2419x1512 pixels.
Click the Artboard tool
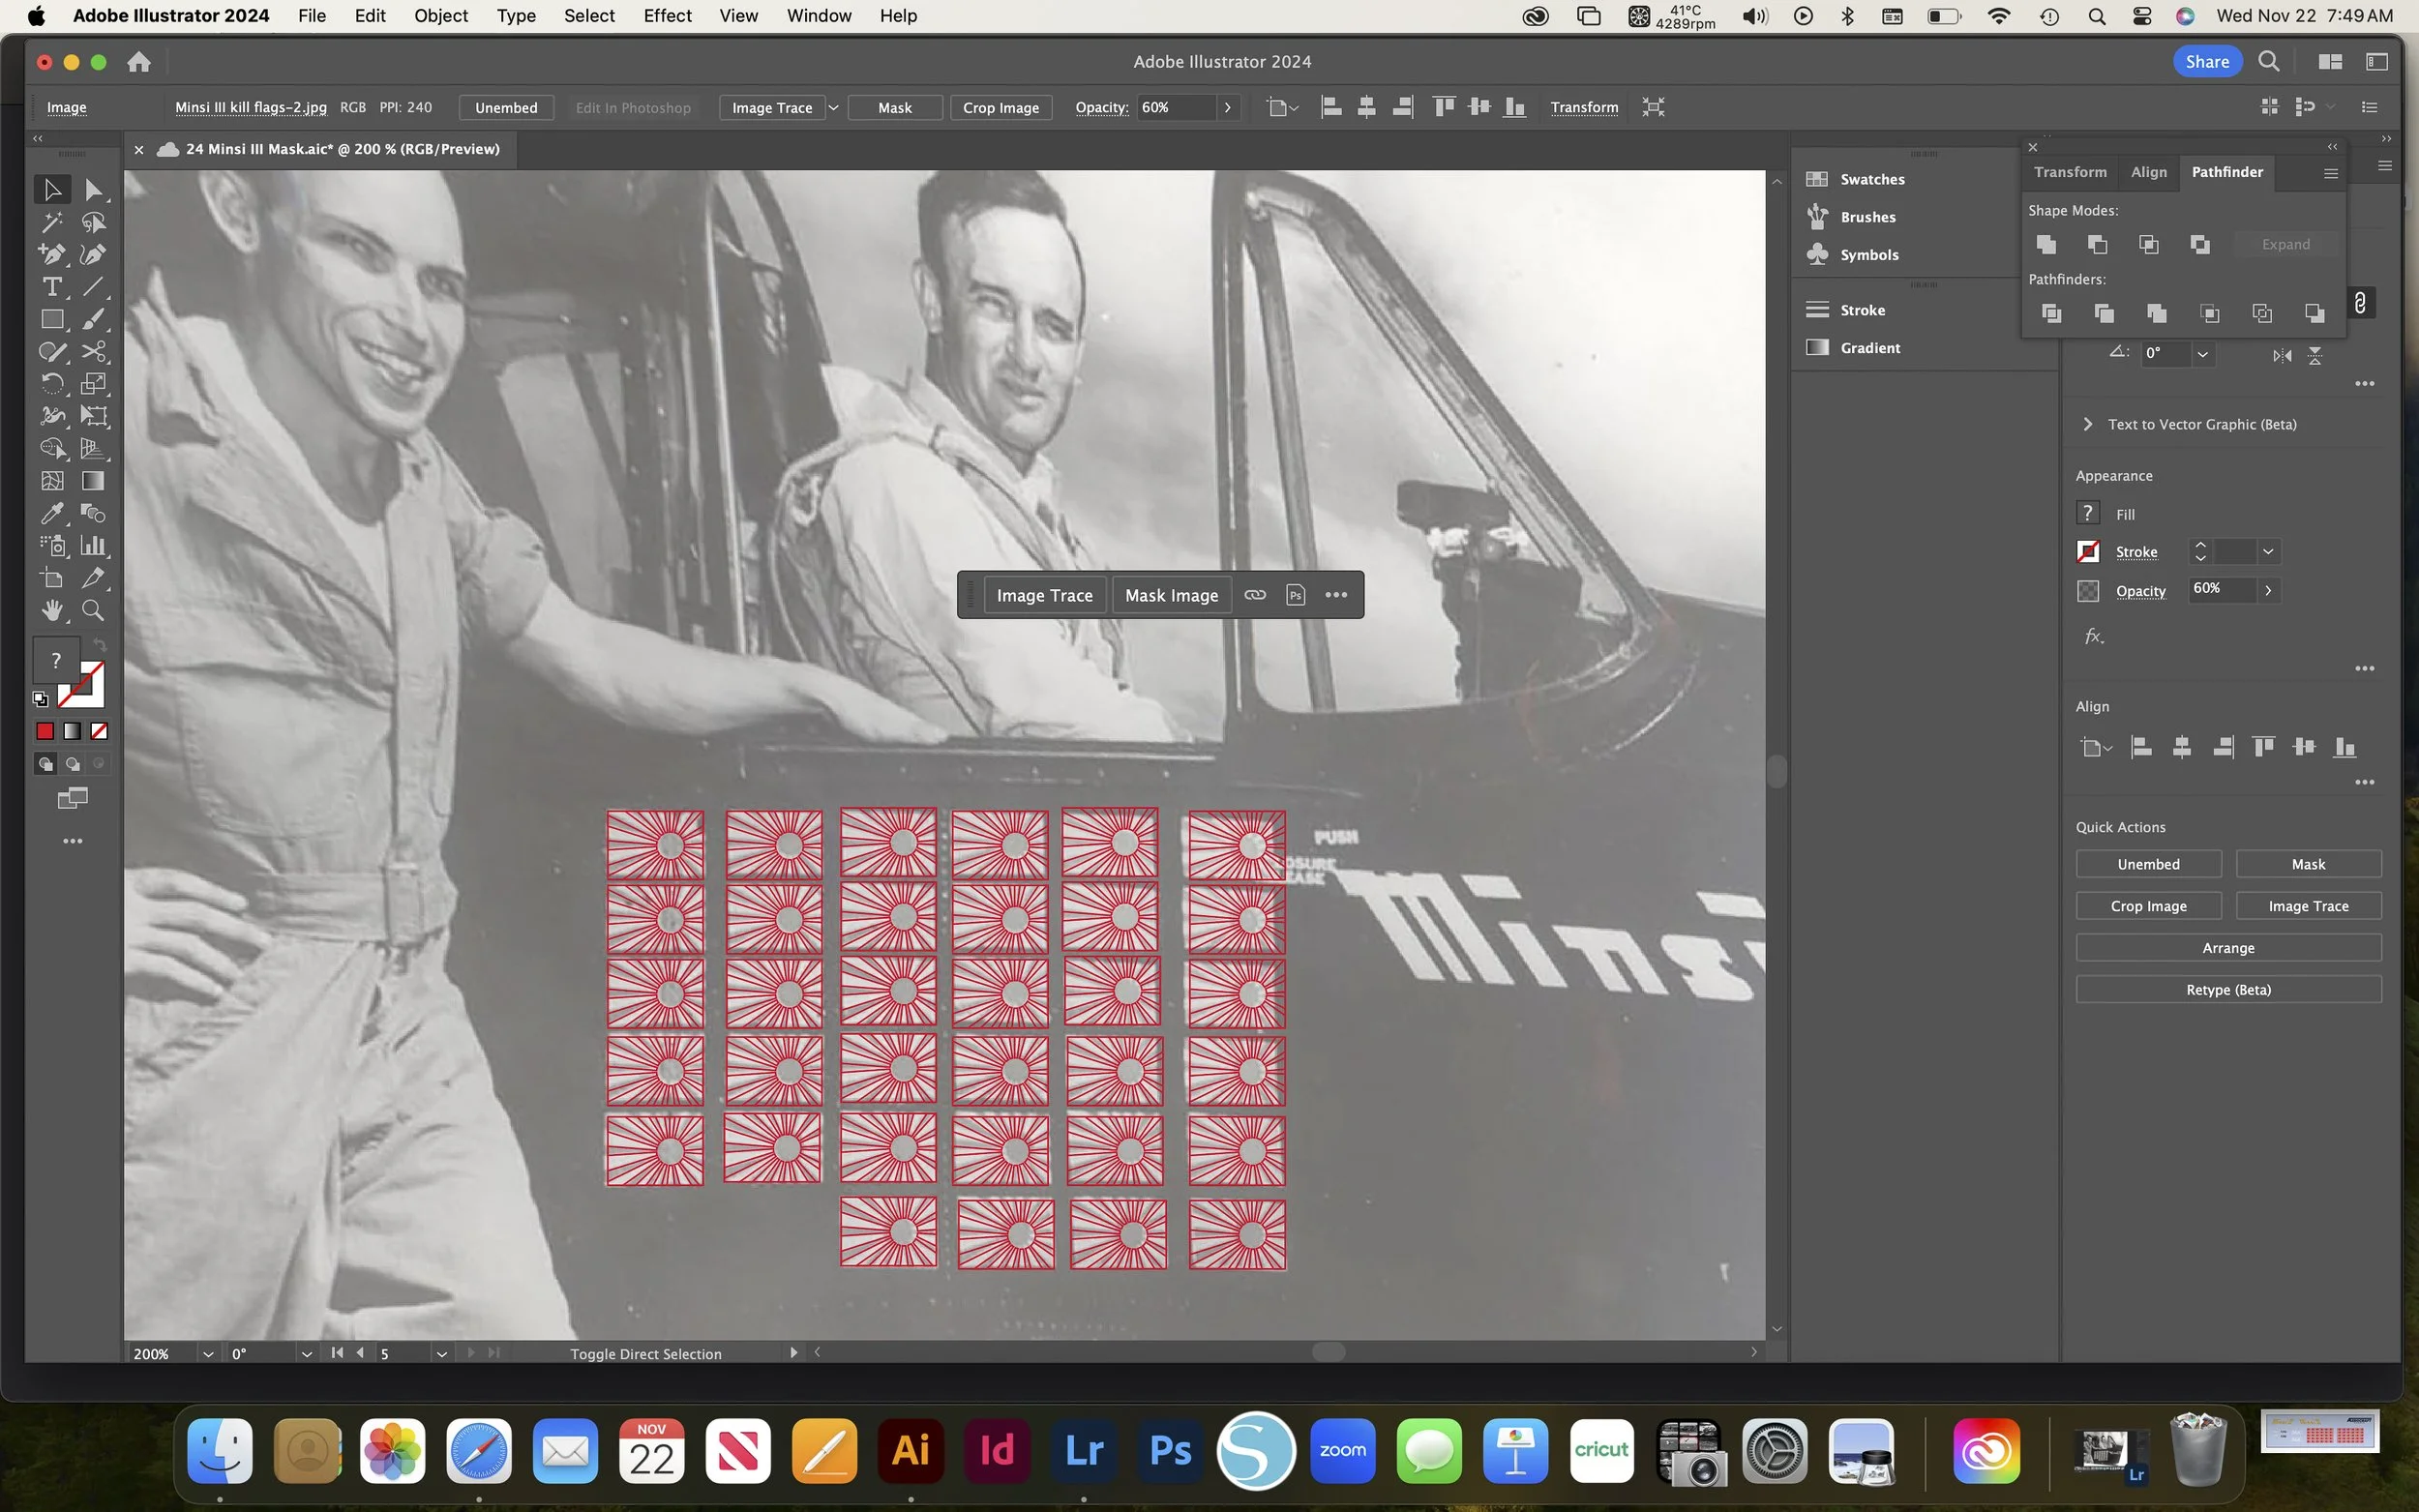coord(52,578)
